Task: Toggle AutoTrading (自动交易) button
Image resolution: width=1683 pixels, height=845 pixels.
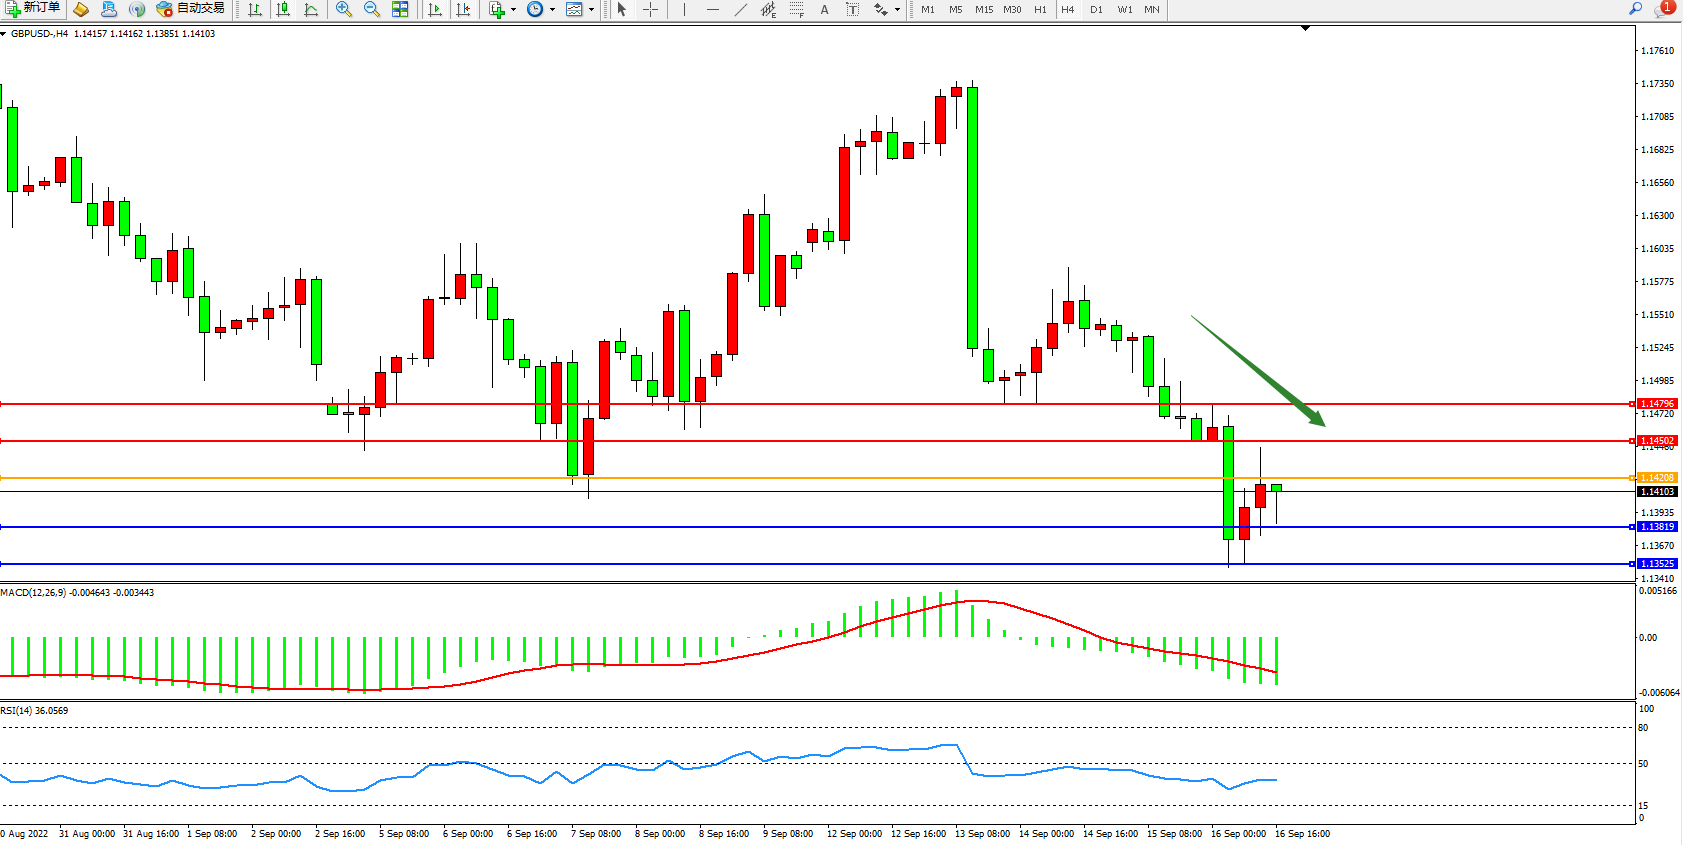Action: coord(190,9)
